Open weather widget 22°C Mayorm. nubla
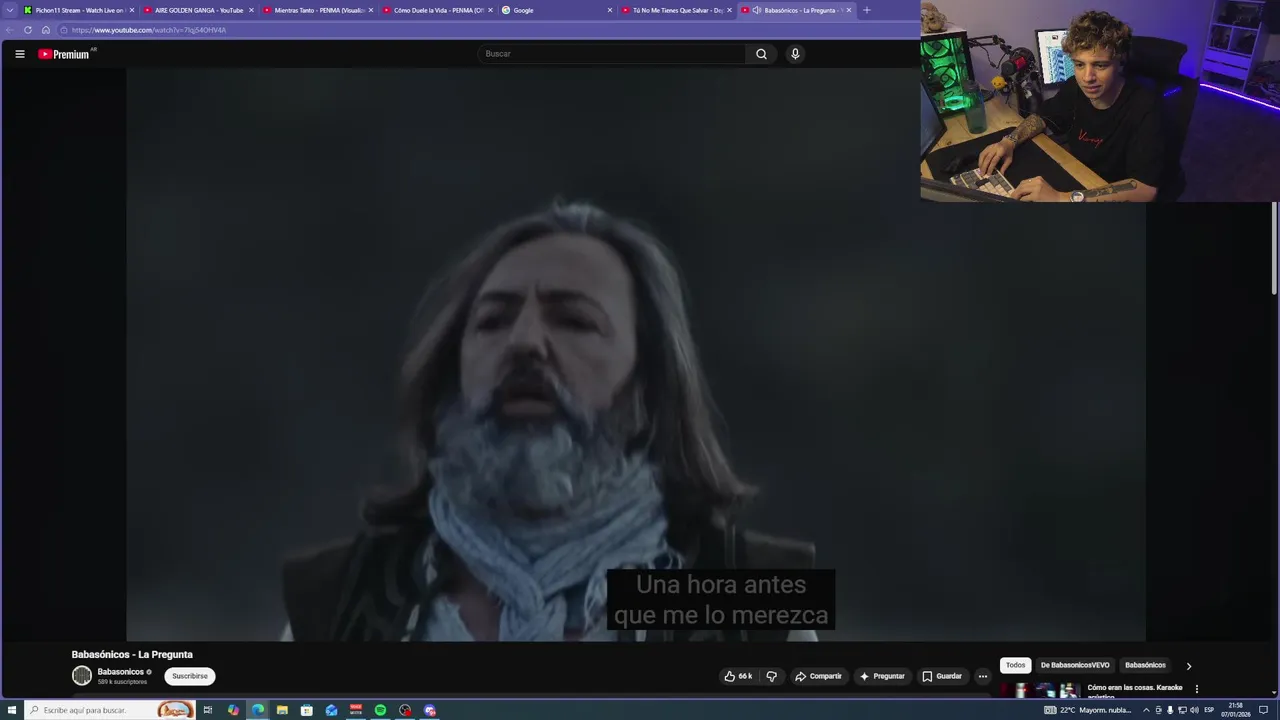Screen dimensions: 1280x720 [1088, 710]
